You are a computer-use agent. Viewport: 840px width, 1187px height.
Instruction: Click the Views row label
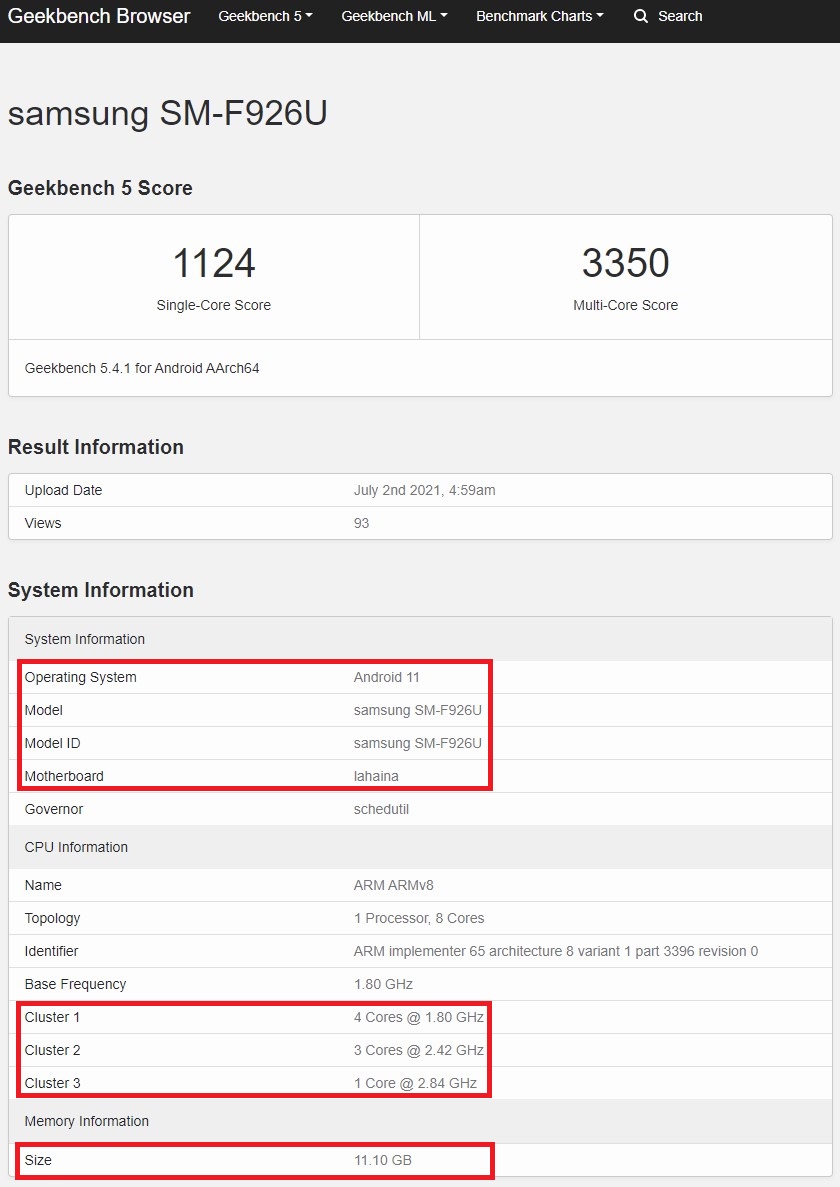point(43,523)
